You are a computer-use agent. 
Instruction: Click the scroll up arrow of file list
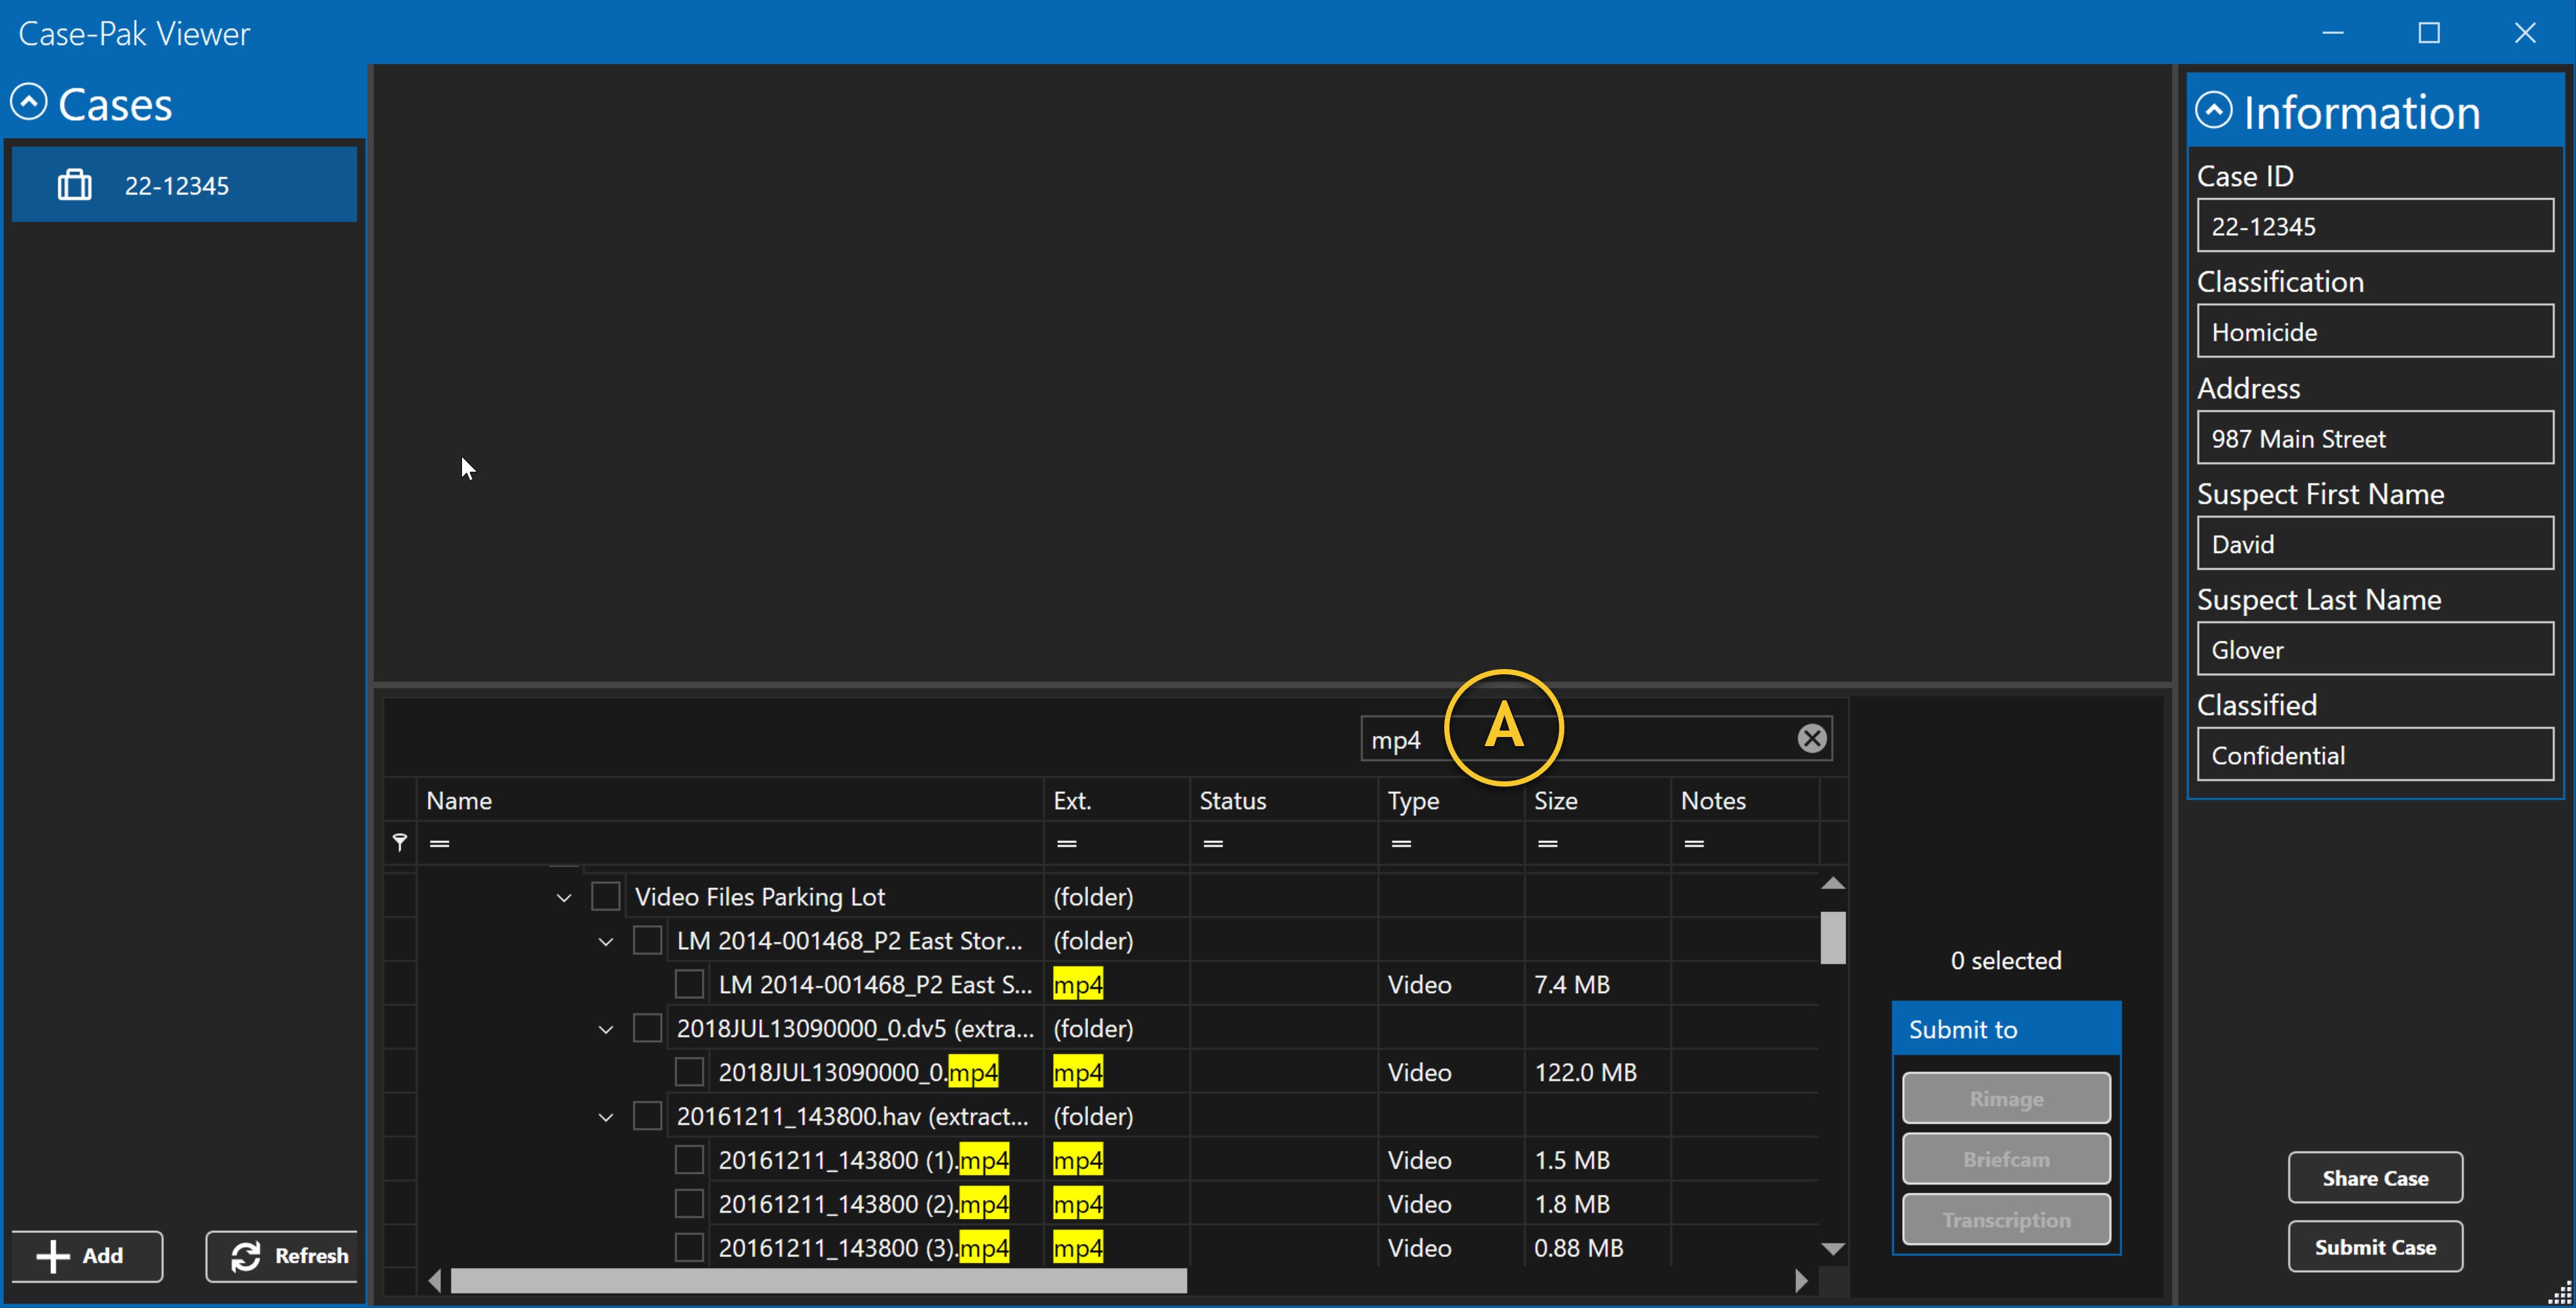tap(1832, 883)
